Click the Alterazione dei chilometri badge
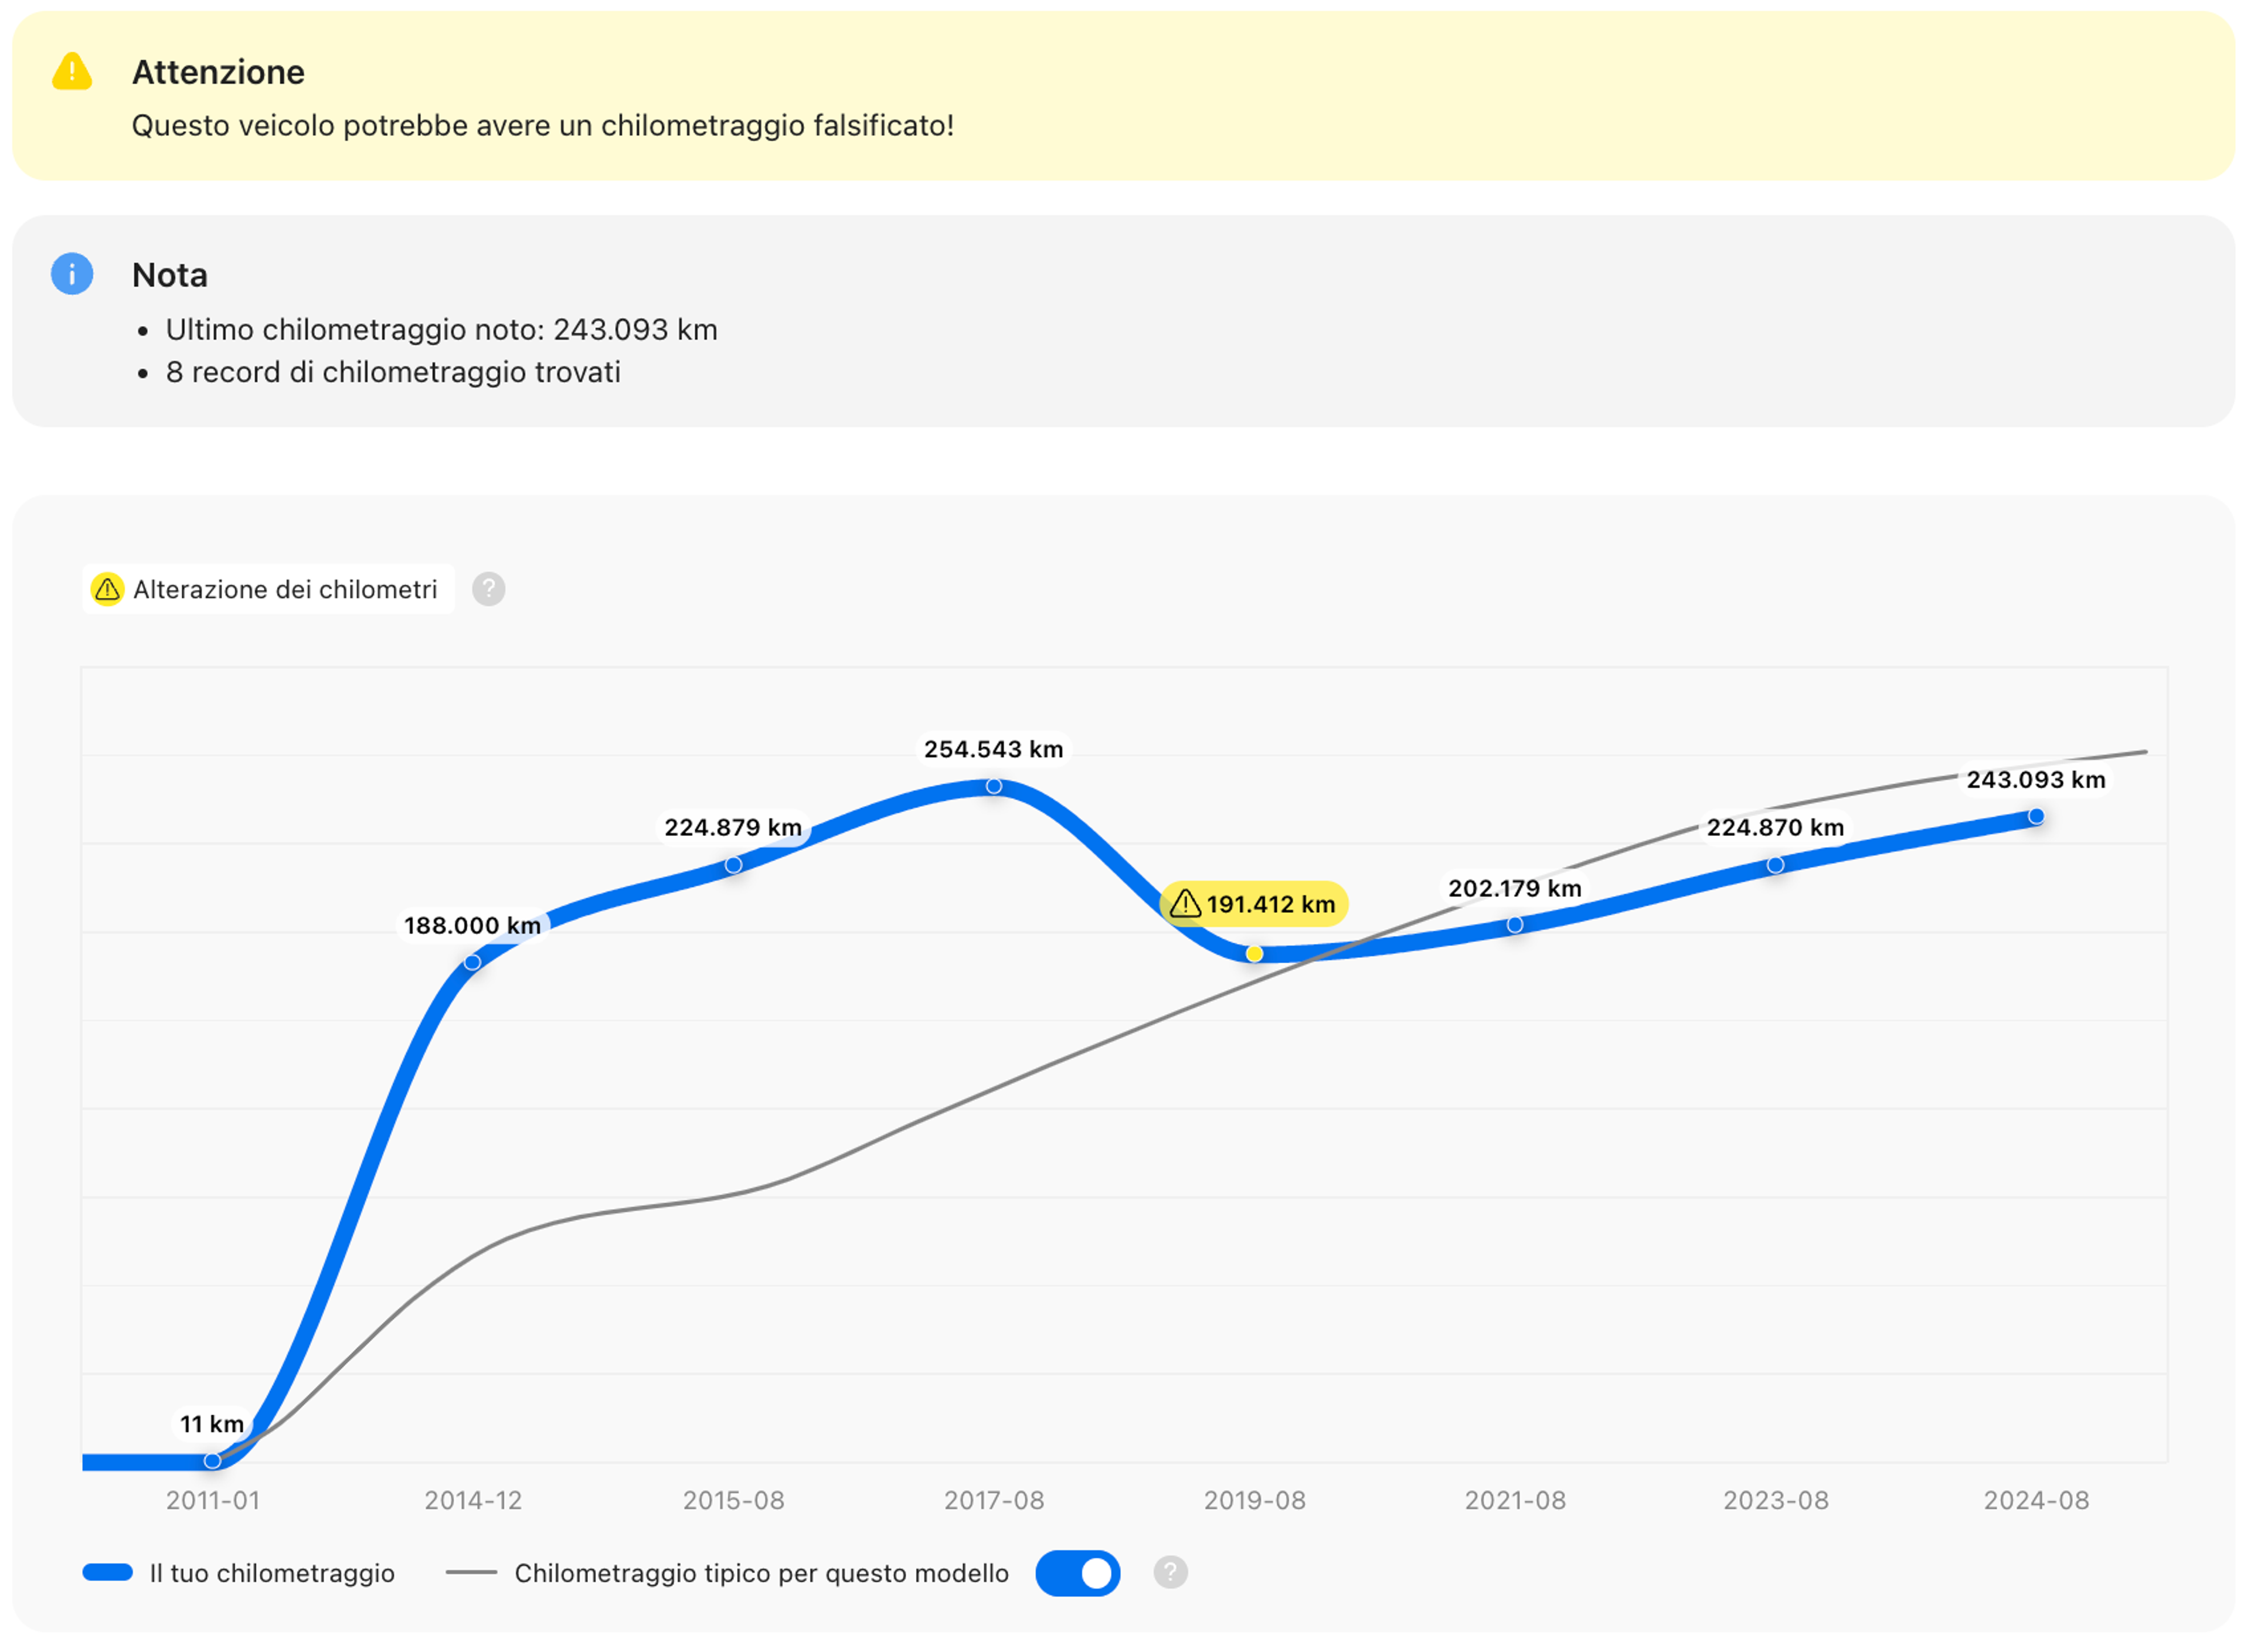The image size is (2251, 1652). [268, 590]
